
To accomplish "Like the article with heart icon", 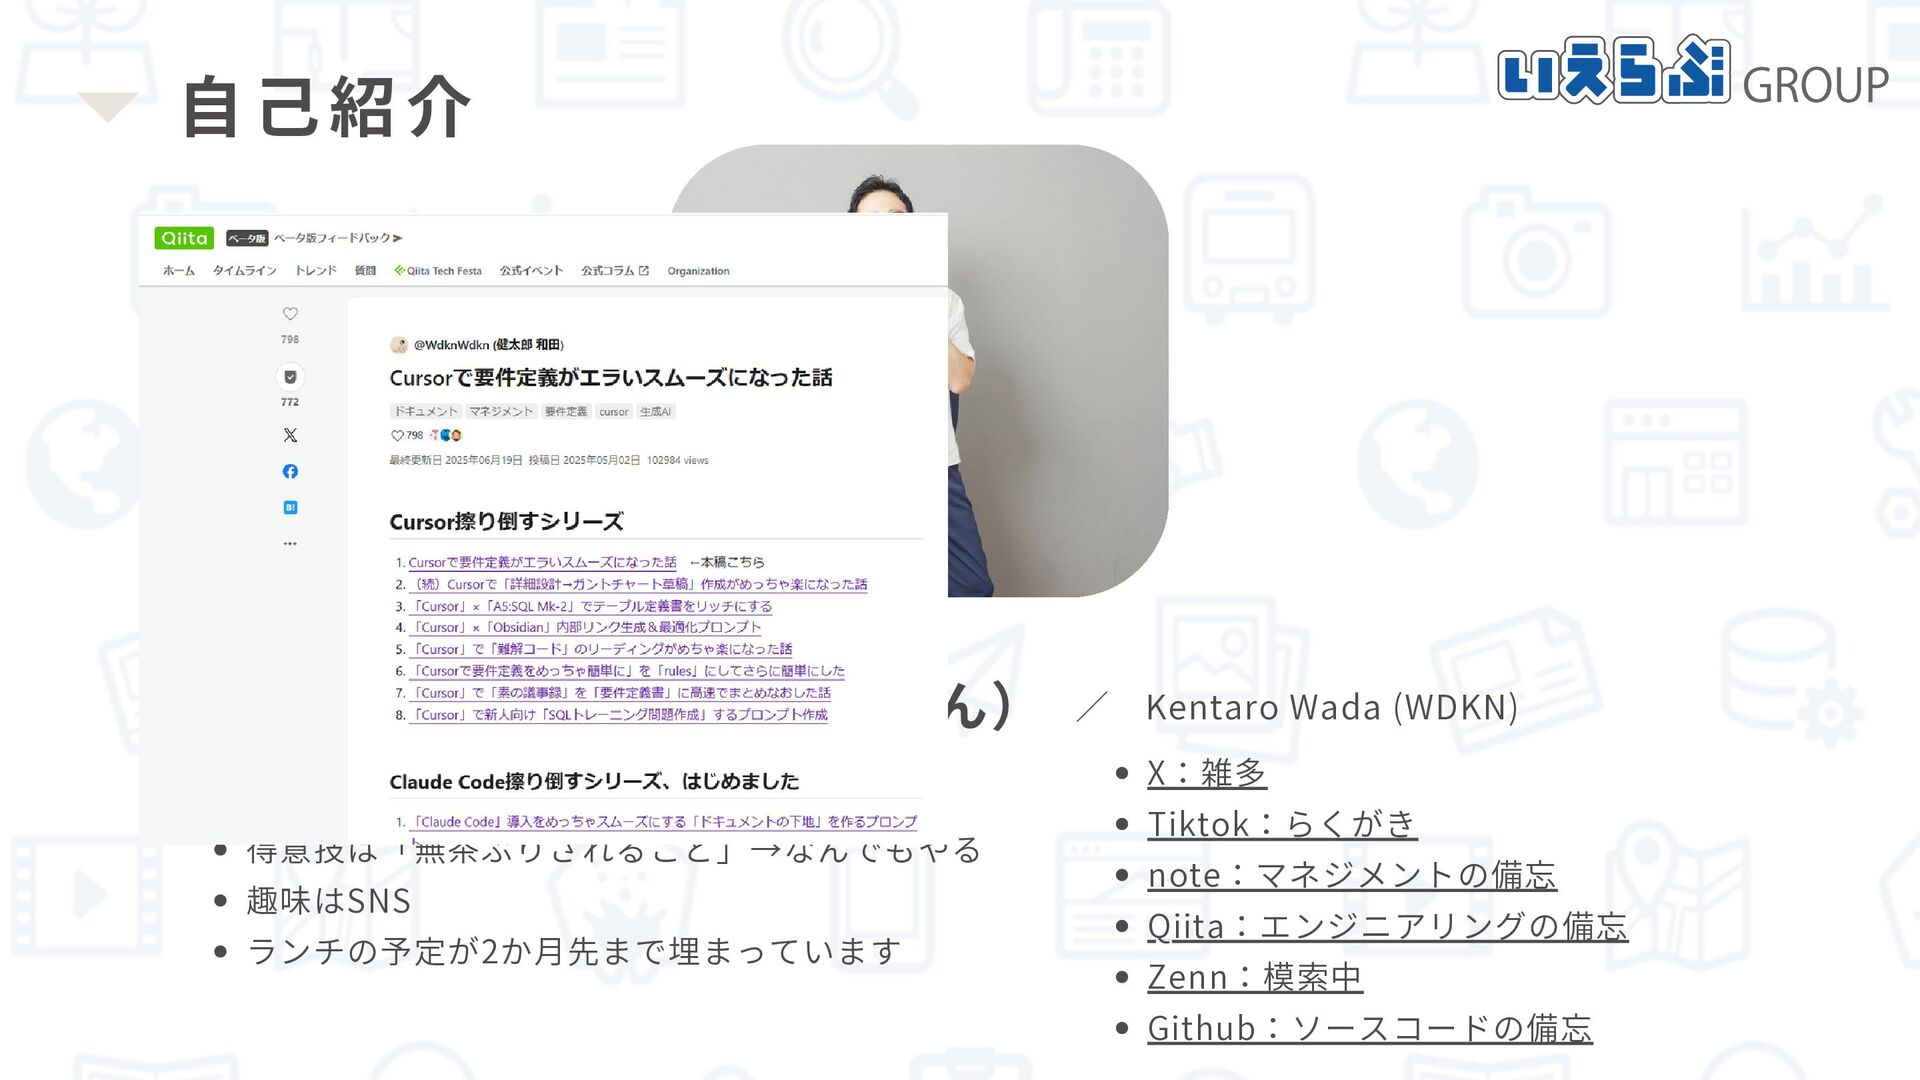I will coord(290,314).
